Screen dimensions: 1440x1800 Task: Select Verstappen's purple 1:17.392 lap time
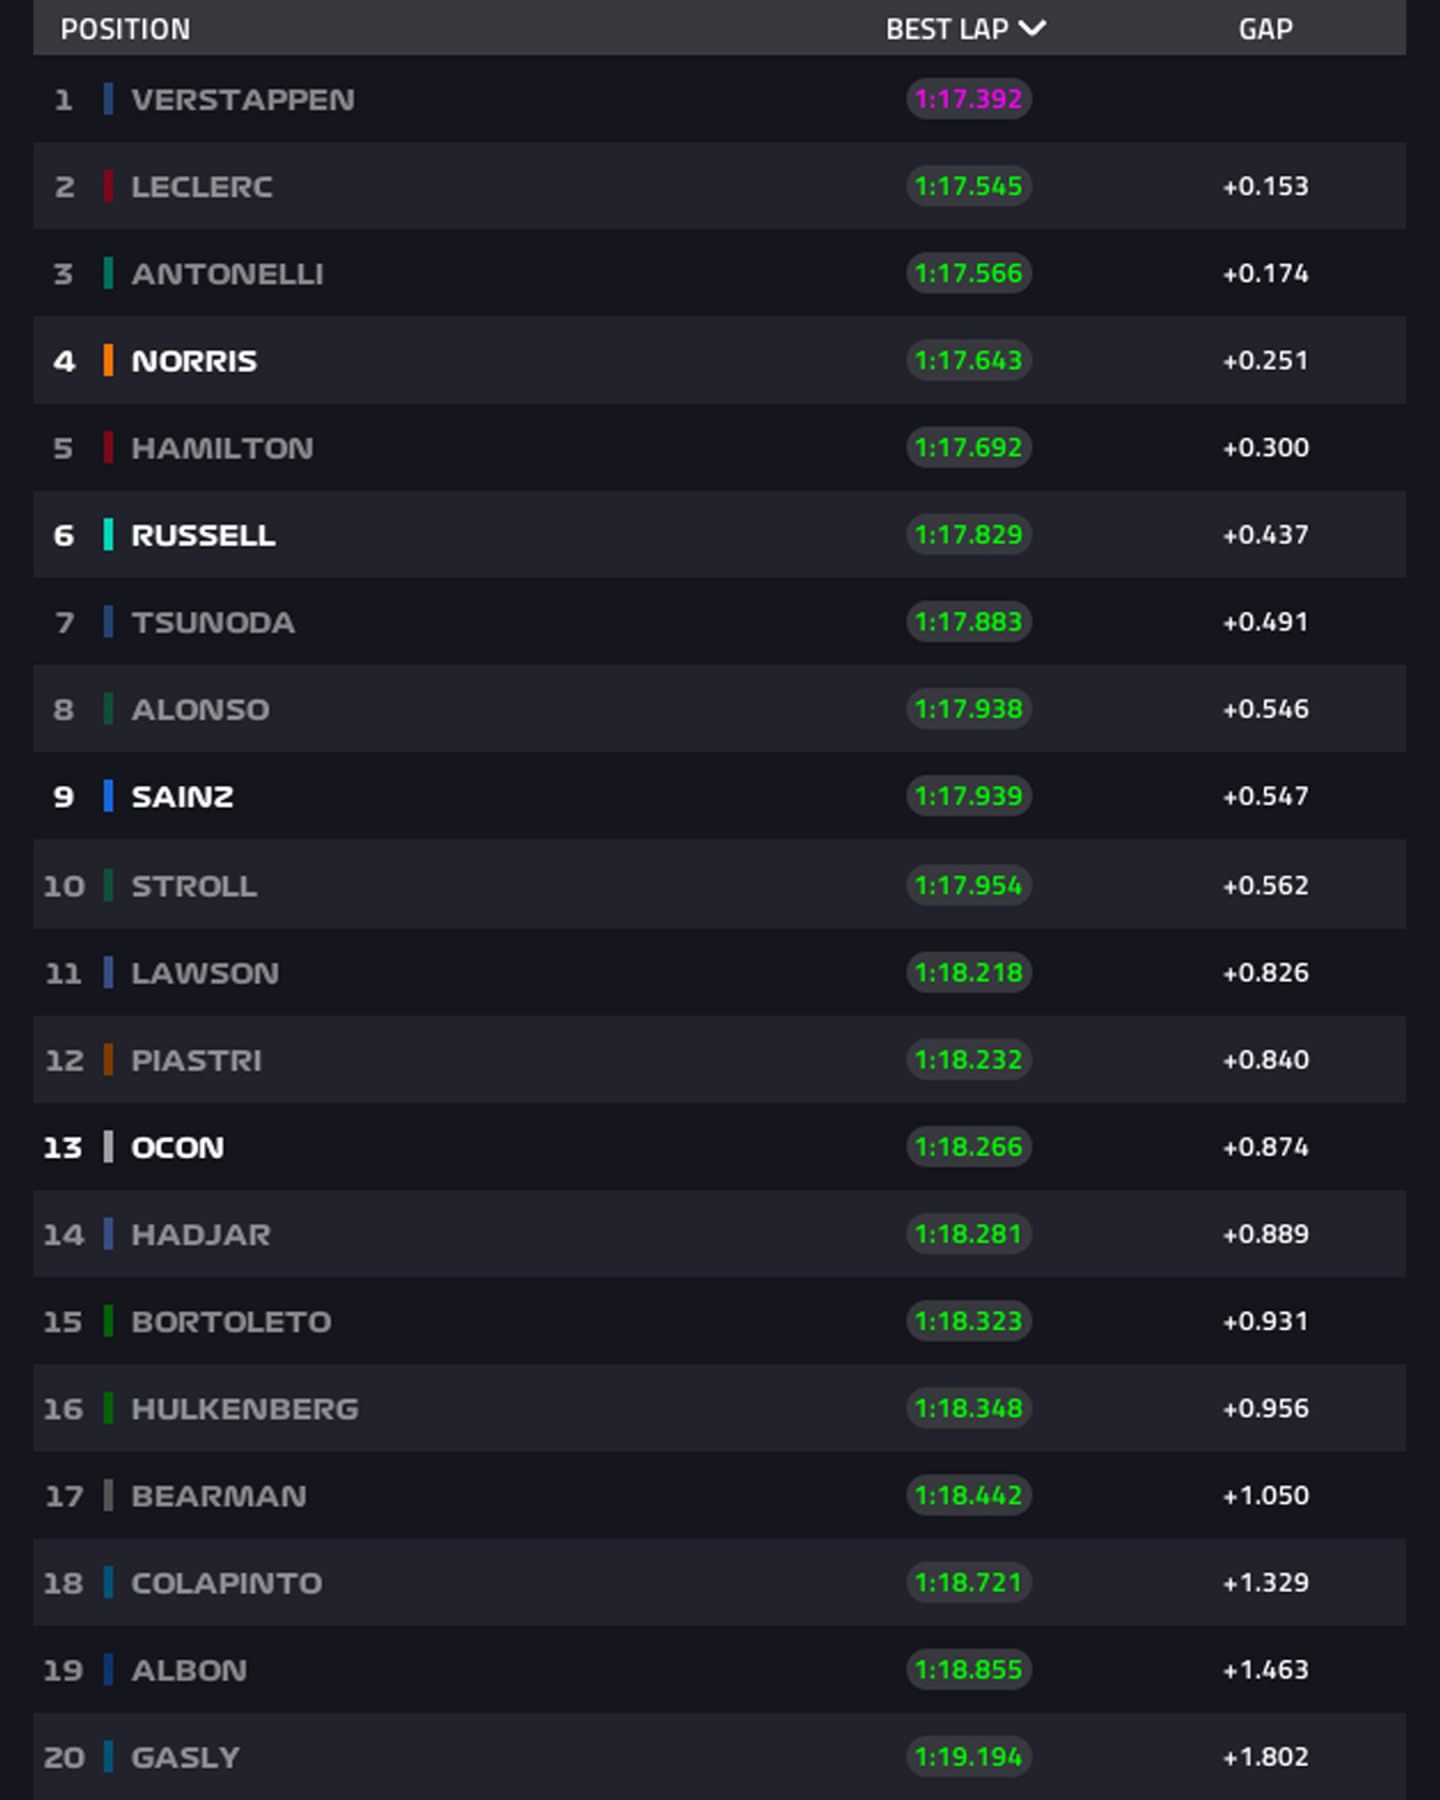tap(968, 99)
